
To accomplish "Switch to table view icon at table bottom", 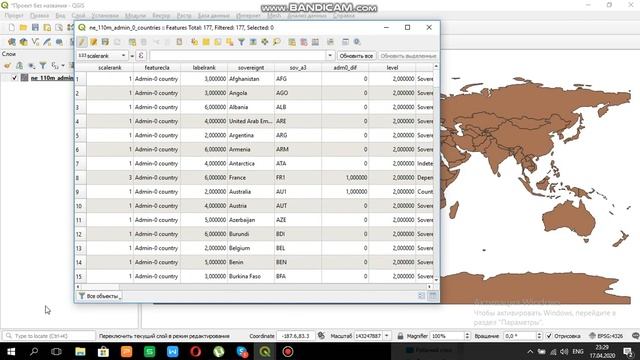I will [433, 296].
